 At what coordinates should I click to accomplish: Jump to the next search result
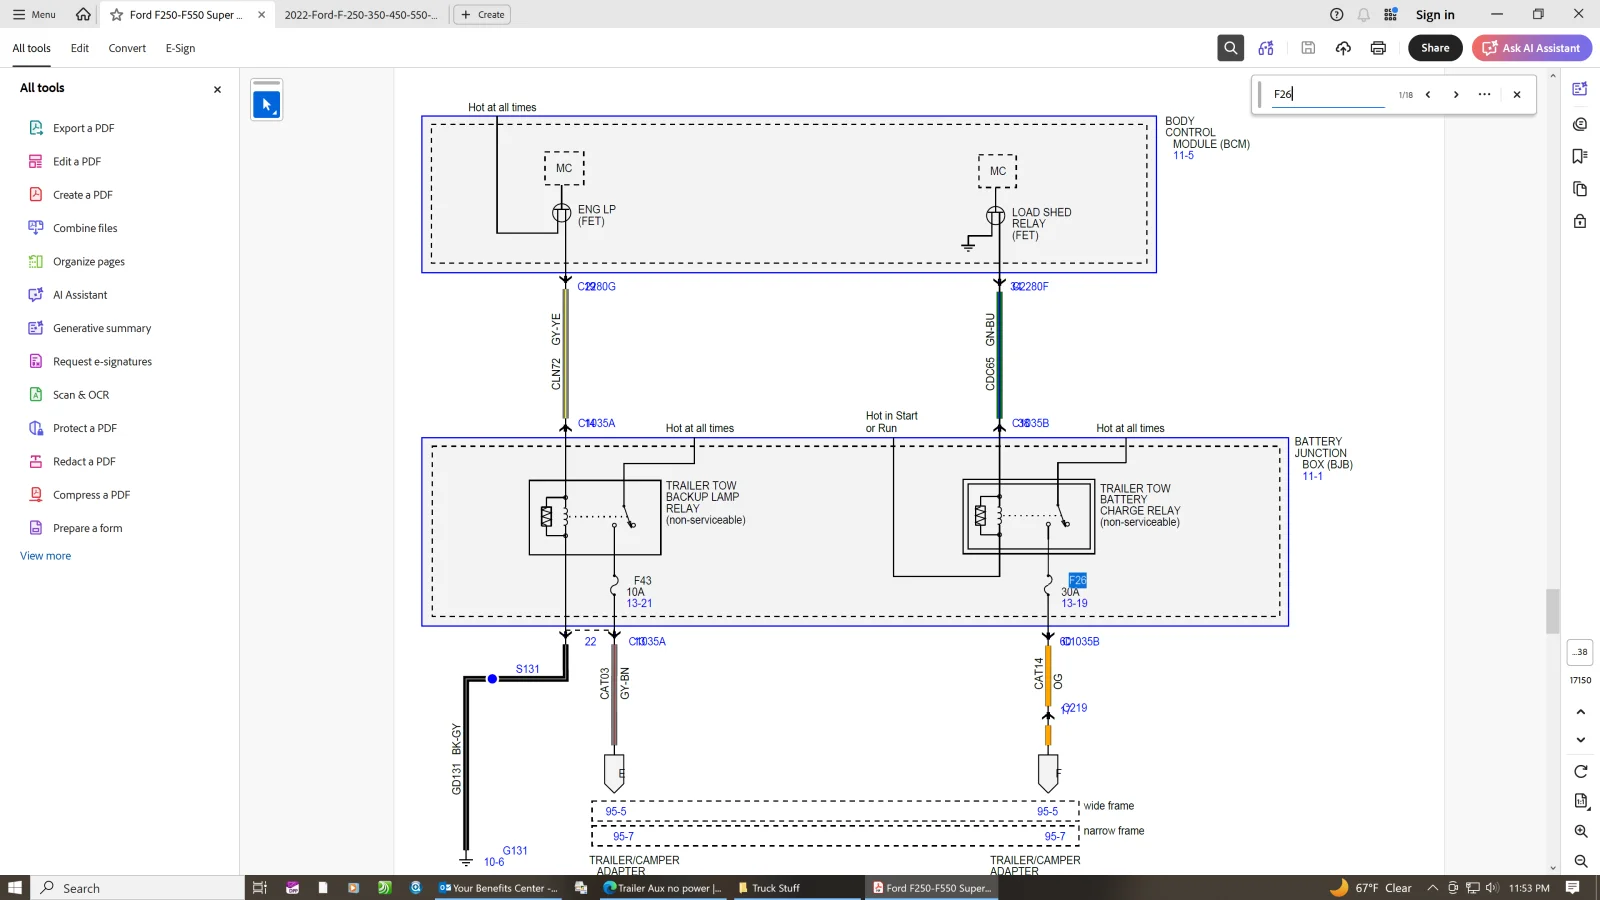pos(1455,95)
